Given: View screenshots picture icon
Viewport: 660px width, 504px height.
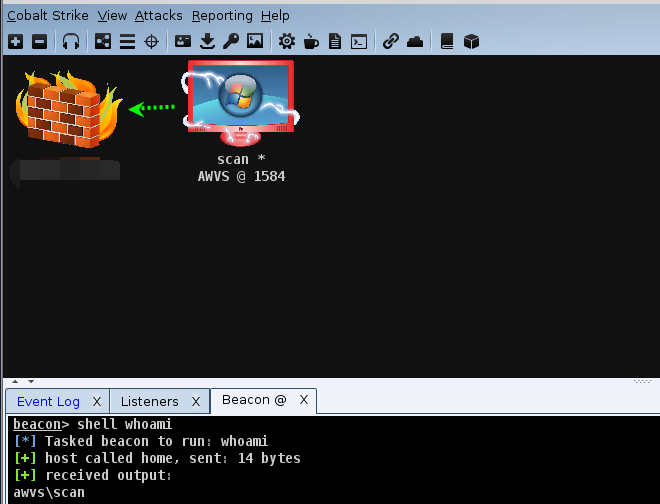Looking at the screenshot, I should [255, 41].
